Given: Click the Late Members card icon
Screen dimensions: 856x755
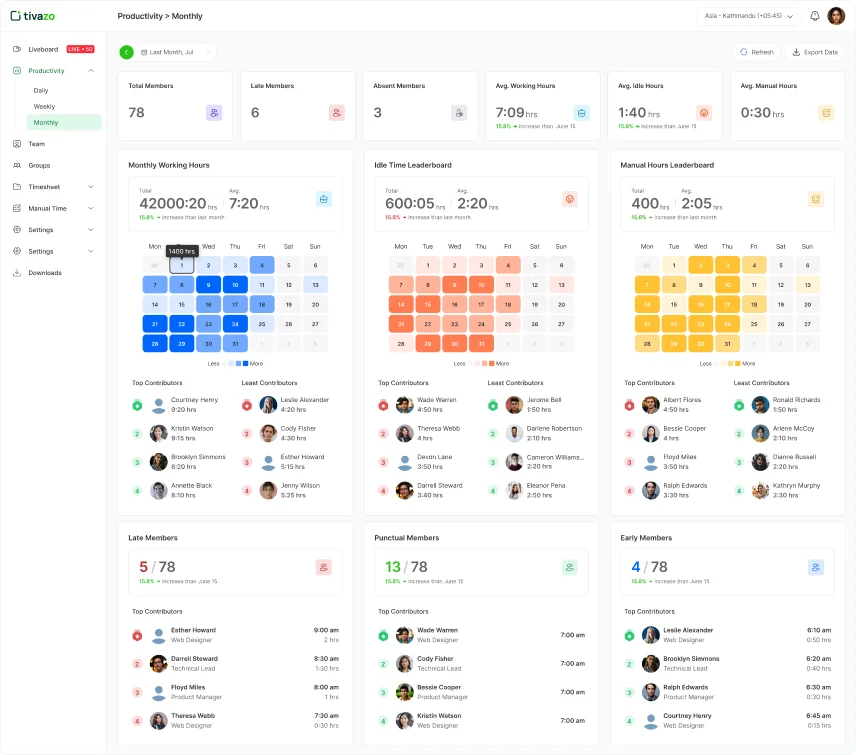Looking at the screenshot, I should tap(336, 113).
